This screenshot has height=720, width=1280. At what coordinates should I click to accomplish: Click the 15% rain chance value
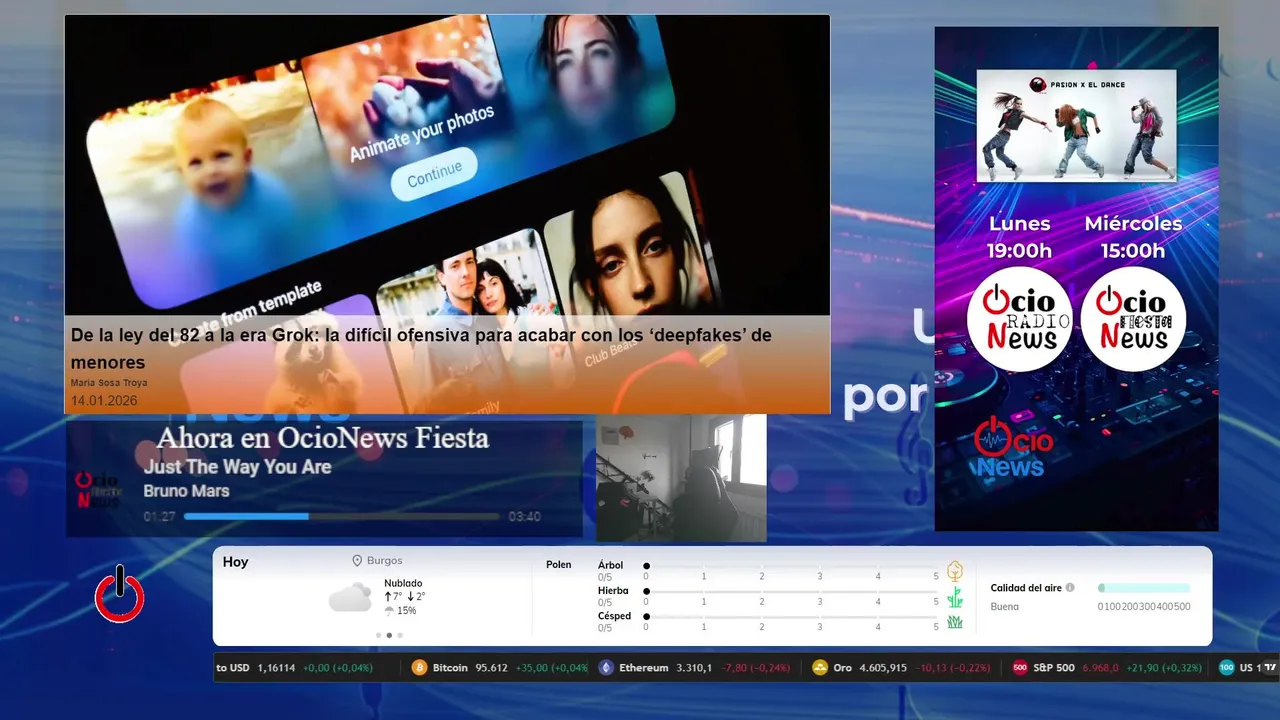(407, 611)
